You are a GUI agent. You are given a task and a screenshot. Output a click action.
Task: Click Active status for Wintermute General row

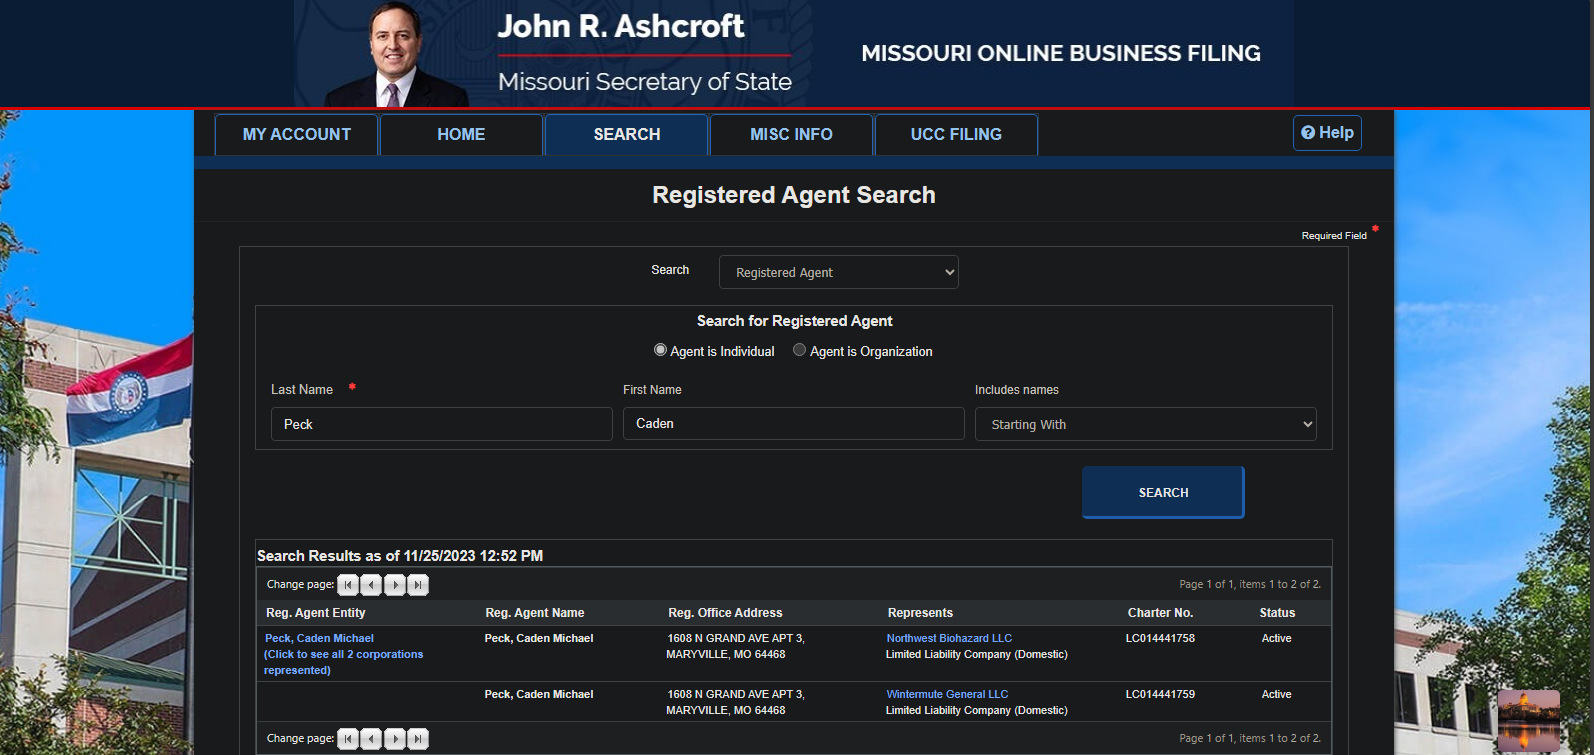click(x=1276, y=694)
